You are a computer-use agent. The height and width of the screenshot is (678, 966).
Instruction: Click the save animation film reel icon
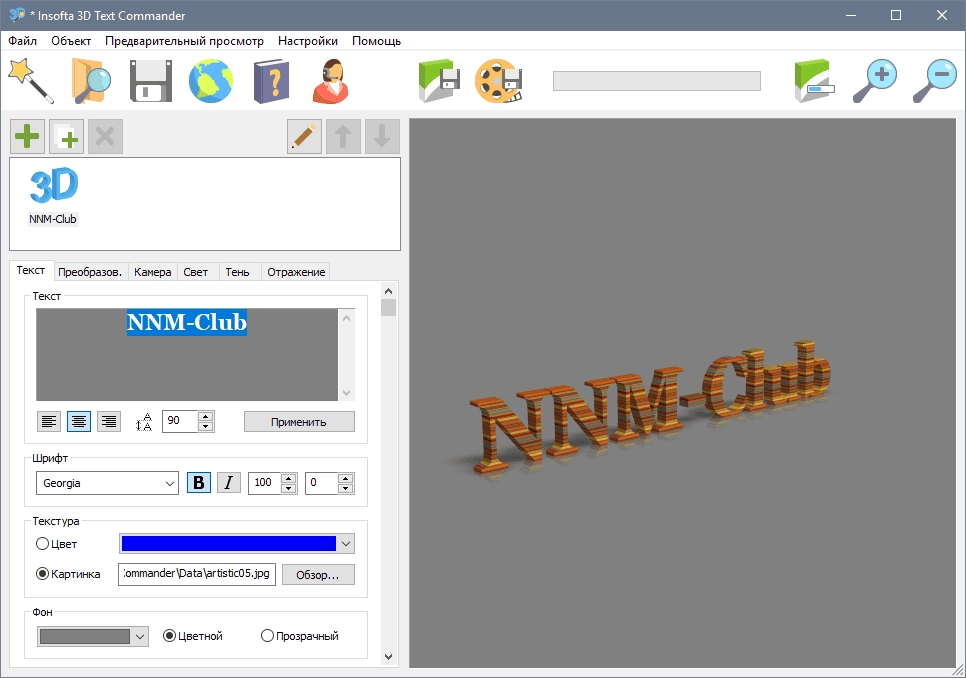499,81
